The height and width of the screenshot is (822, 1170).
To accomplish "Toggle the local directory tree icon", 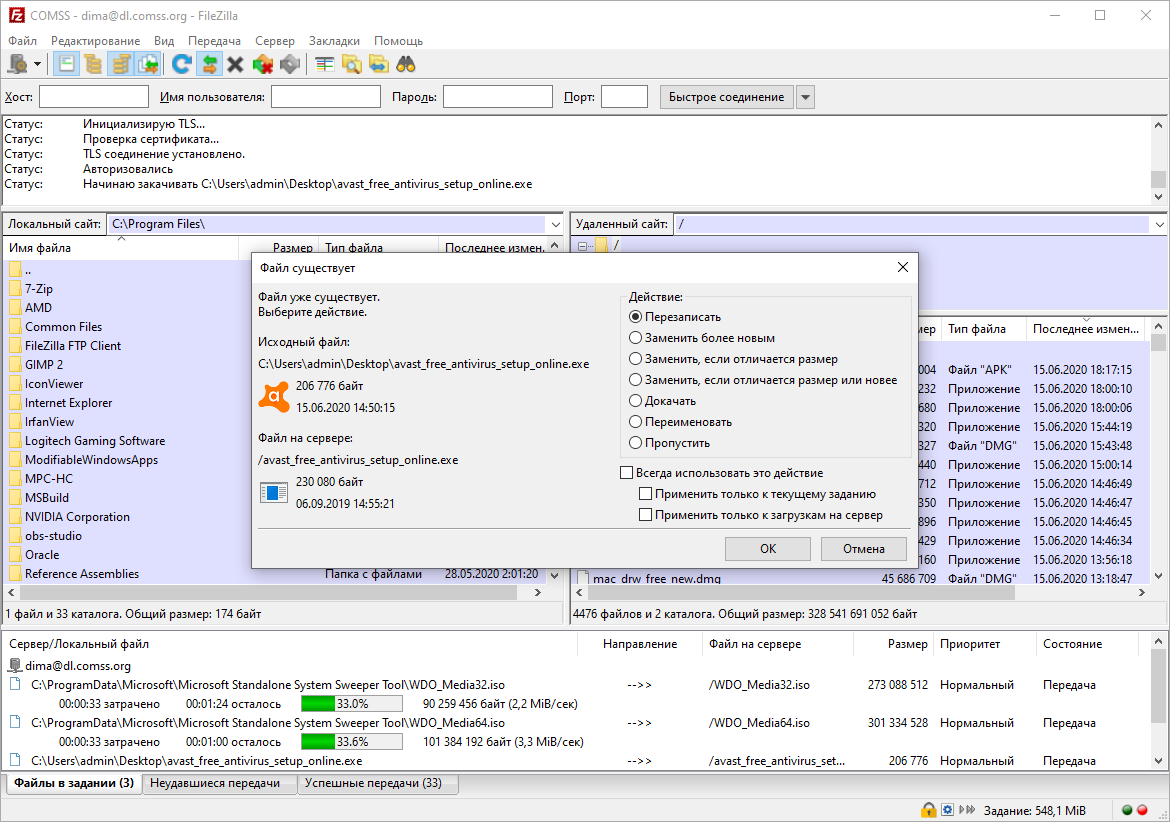I will [x=93, y=64].
